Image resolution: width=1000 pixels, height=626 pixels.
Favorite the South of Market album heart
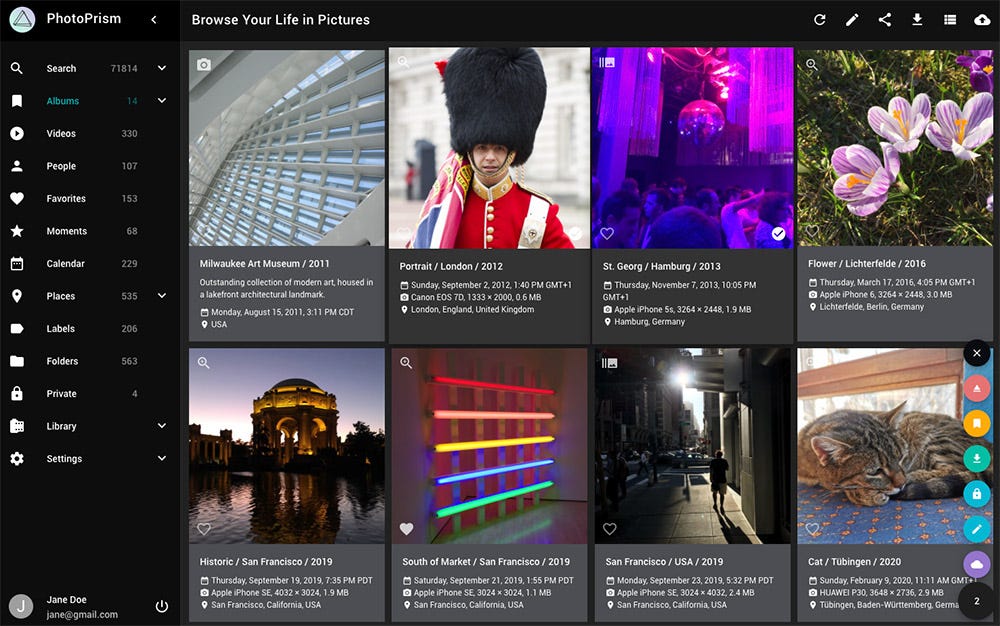pyautogui.click(x=405, y=528)
